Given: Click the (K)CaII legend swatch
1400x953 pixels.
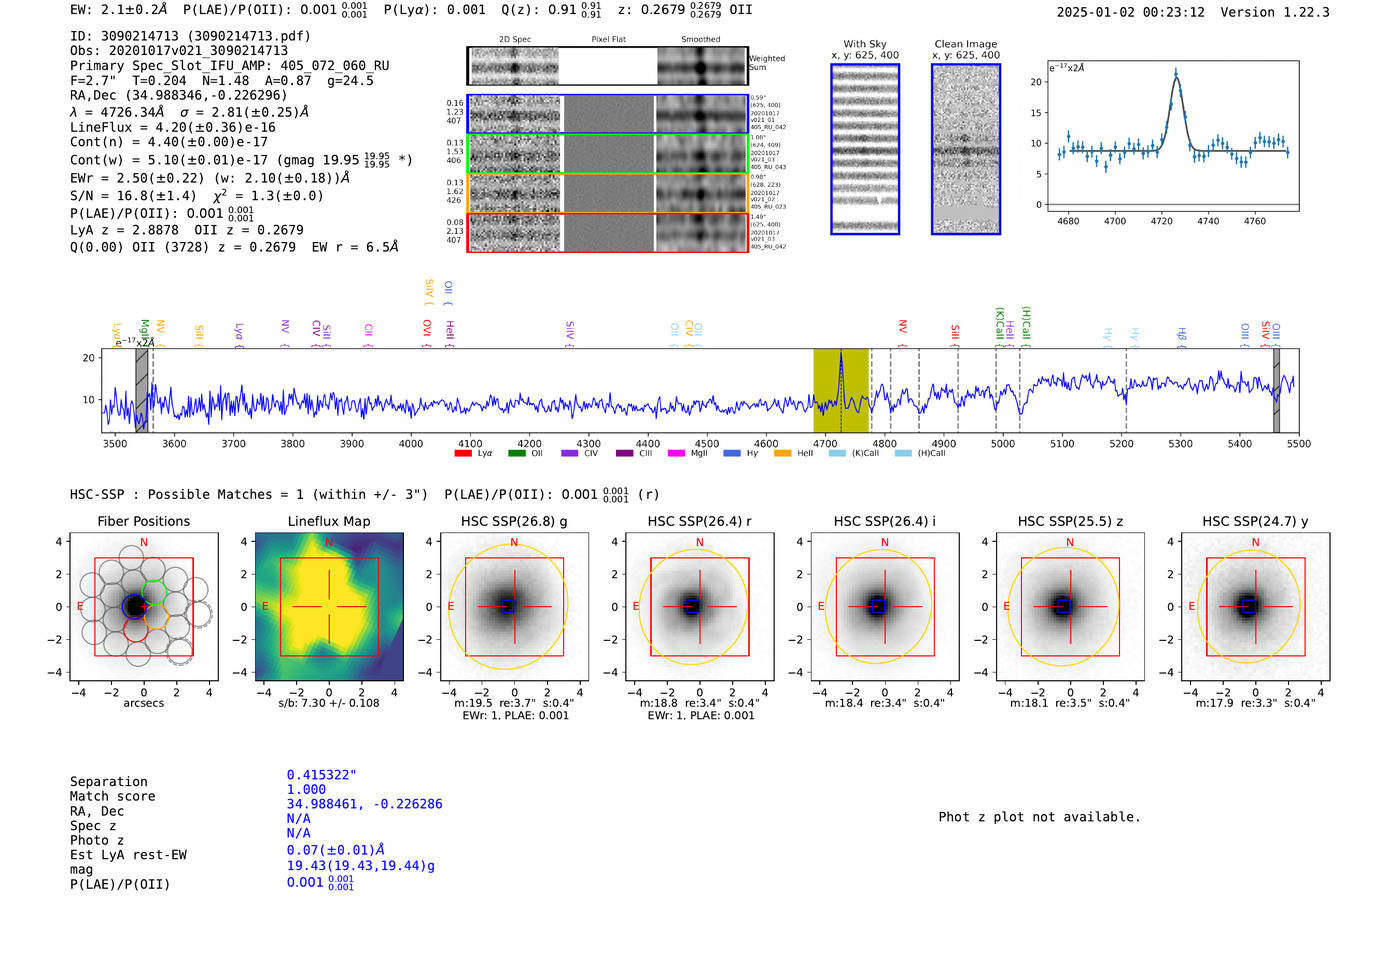Looking at the screenshot, I should click(837, 454).
